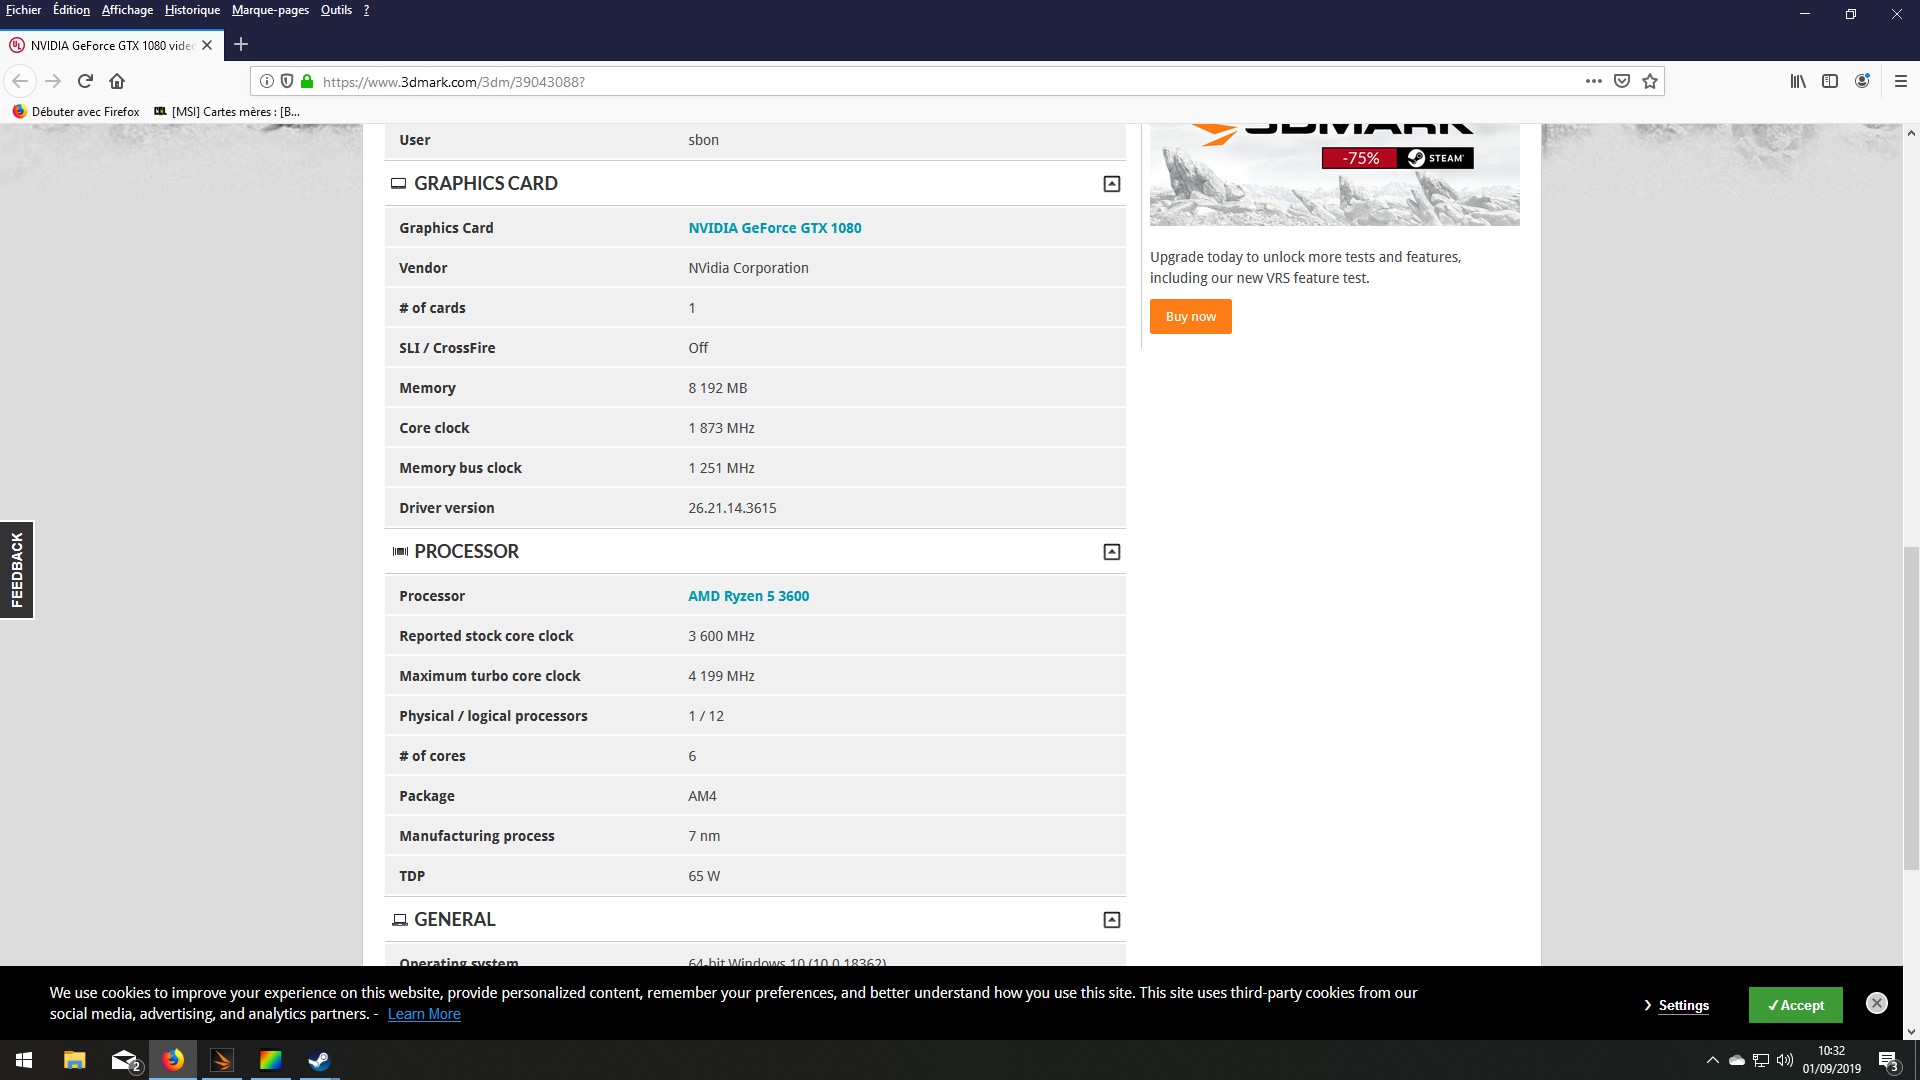Reload the current page
Screen dimensions: 1920x1080
pyautogui.click(x=86, y=81)
